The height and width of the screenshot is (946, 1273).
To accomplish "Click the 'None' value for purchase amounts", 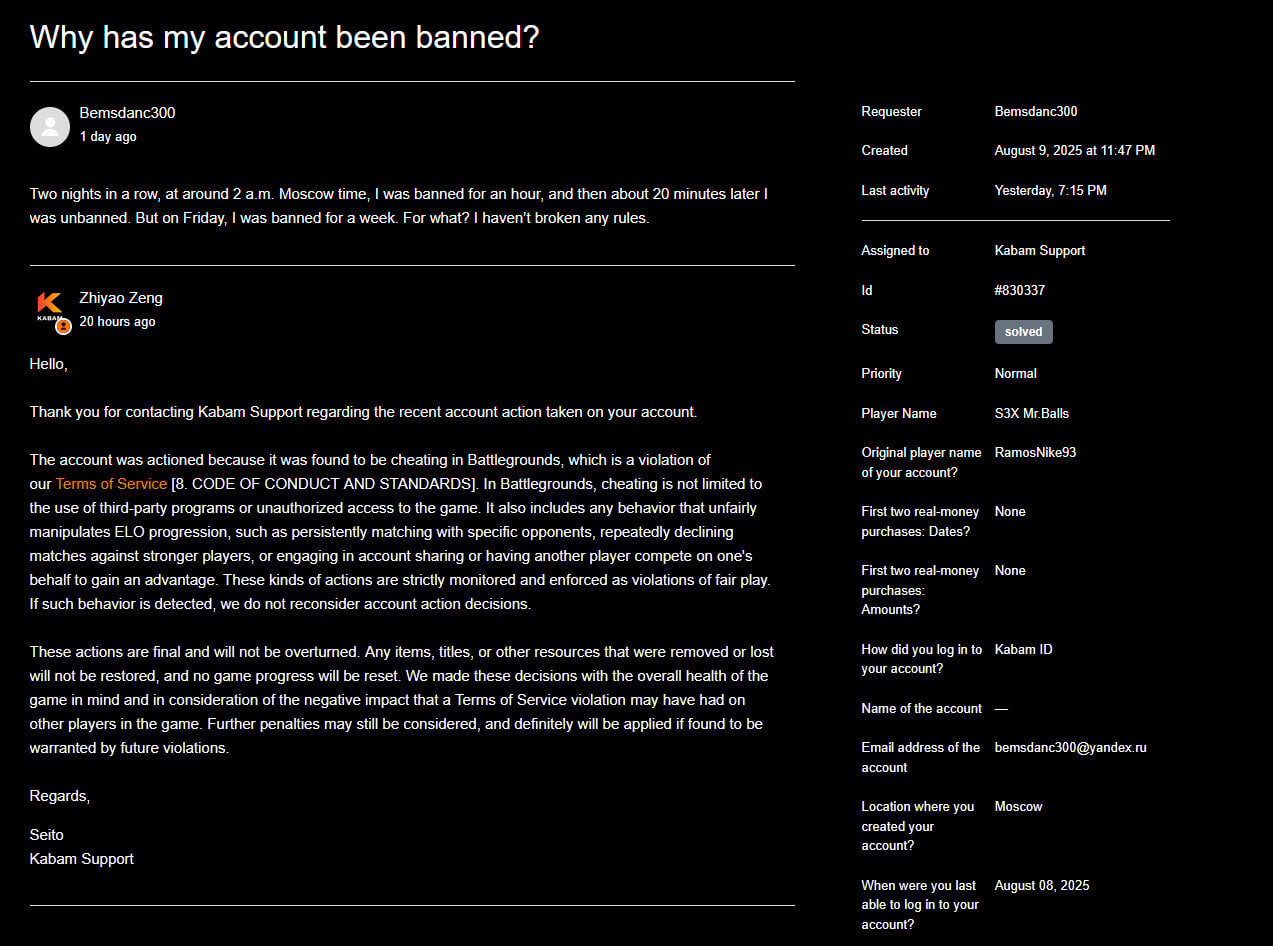I will coord(1010,571).
